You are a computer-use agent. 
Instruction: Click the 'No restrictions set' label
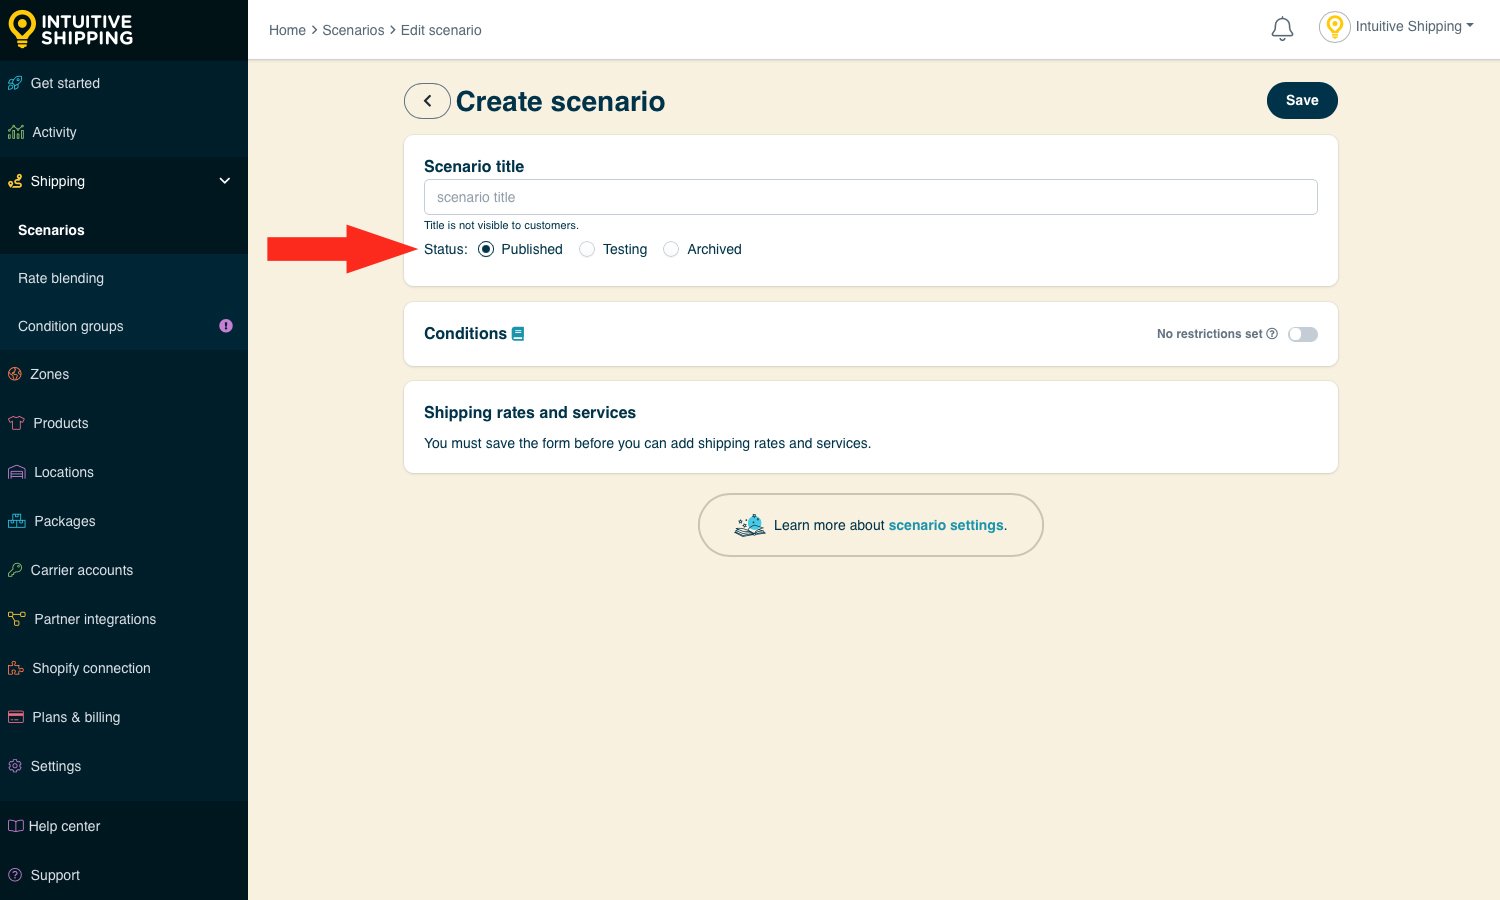tap(1210, 334)
